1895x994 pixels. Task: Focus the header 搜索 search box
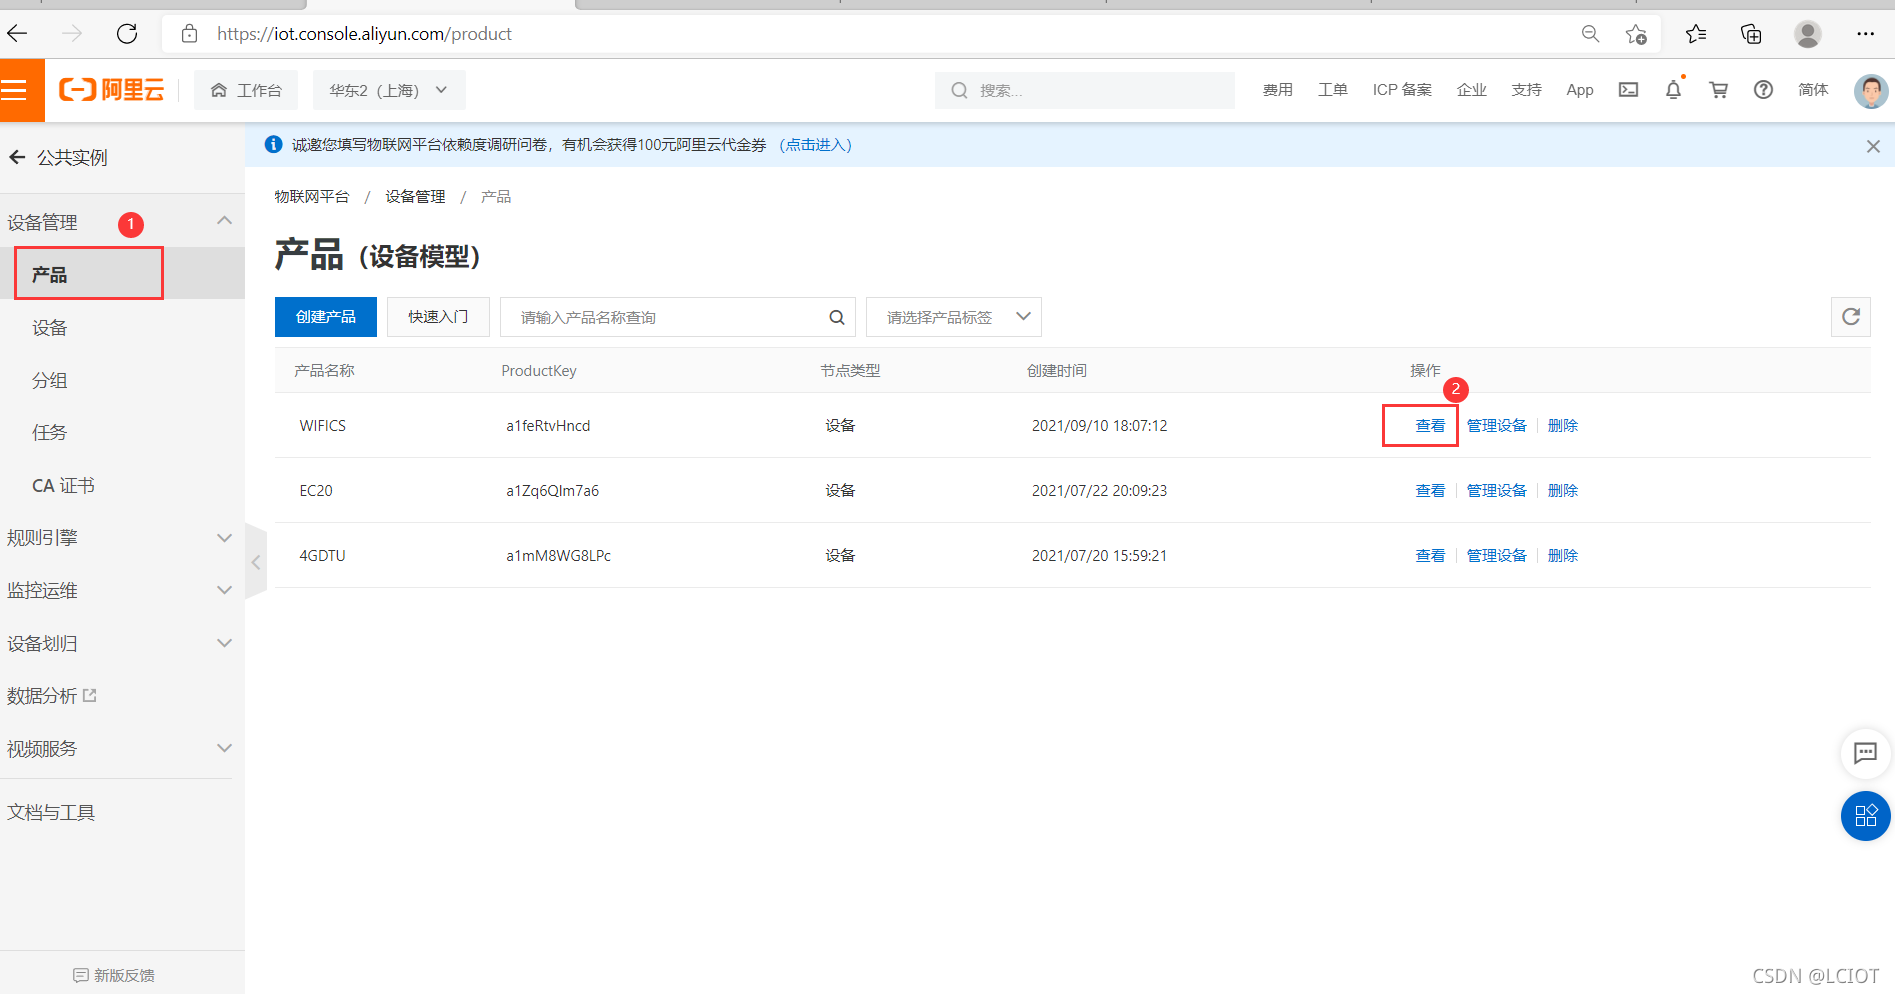pyautogui.click(x=1085, y=90)
